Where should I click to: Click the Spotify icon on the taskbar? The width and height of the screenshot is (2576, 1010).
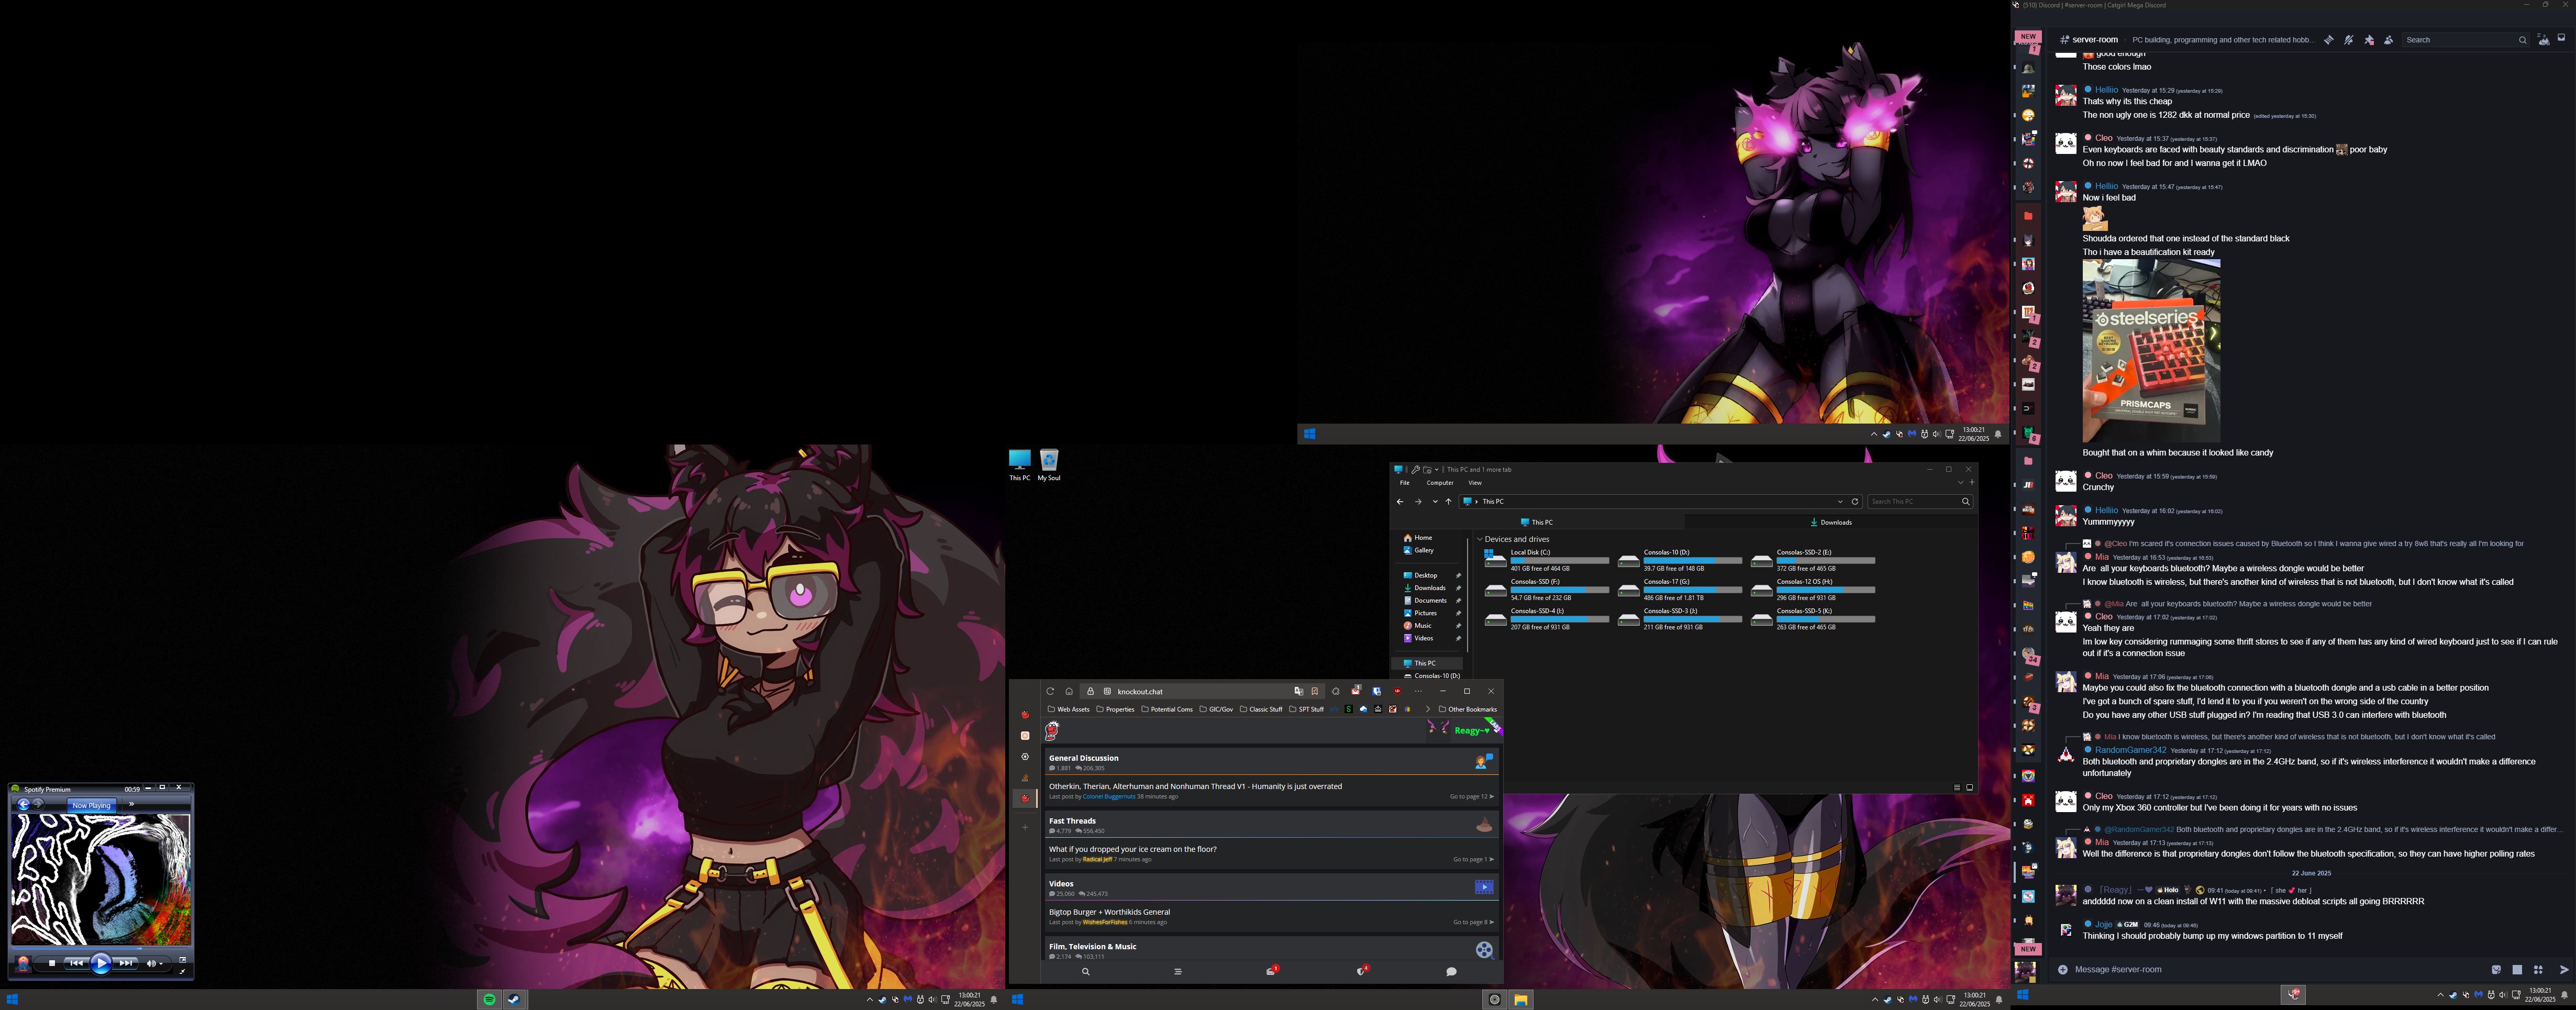click(489, 999)
